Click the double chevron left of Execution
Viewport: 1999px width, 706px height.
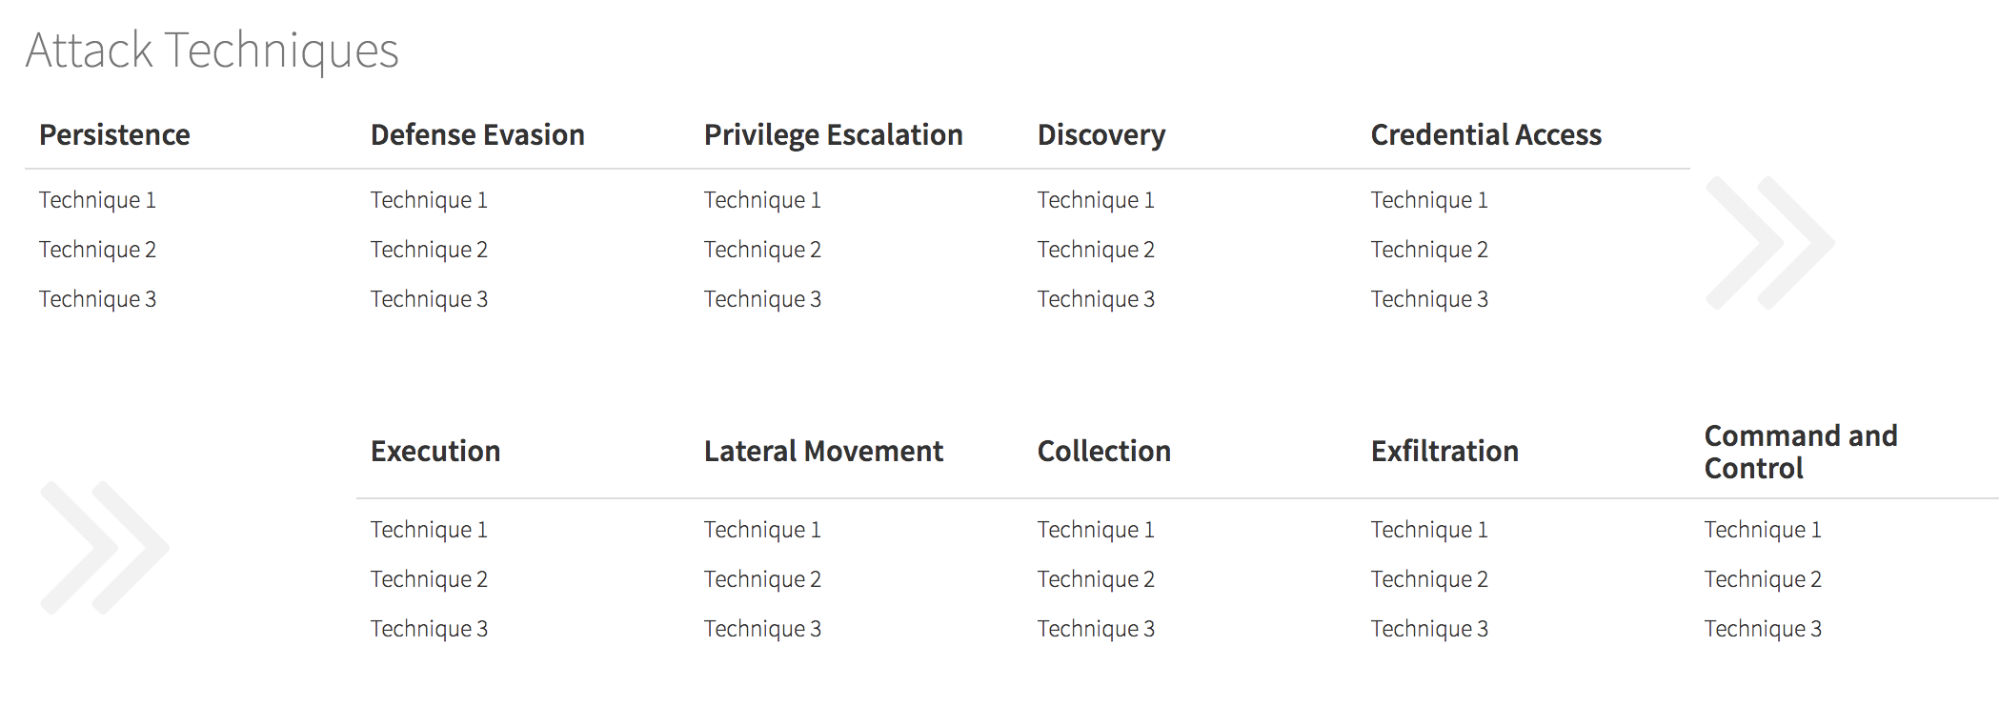pyautogui.click(x=104, y=547)
